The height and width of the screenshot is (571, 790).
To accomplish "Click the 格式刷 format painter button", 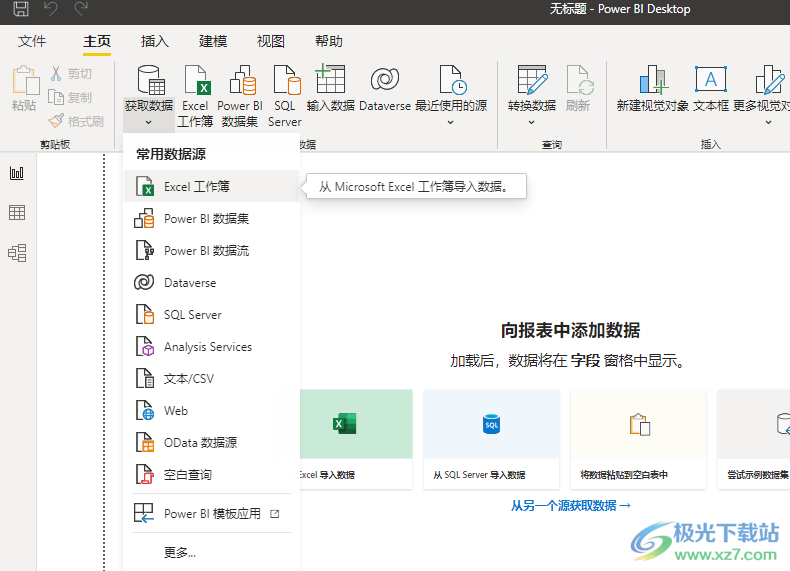I will (76, 121).
